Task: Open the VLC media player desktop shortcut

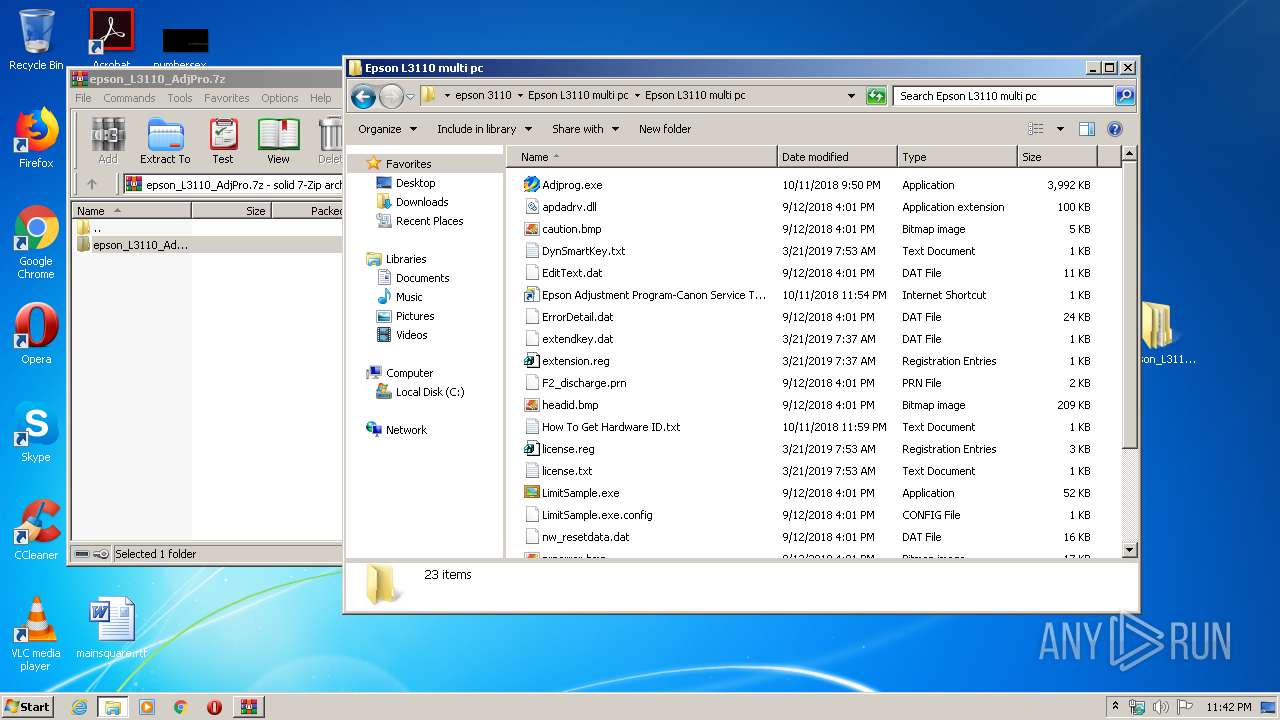Action: [x=36, y=635]
